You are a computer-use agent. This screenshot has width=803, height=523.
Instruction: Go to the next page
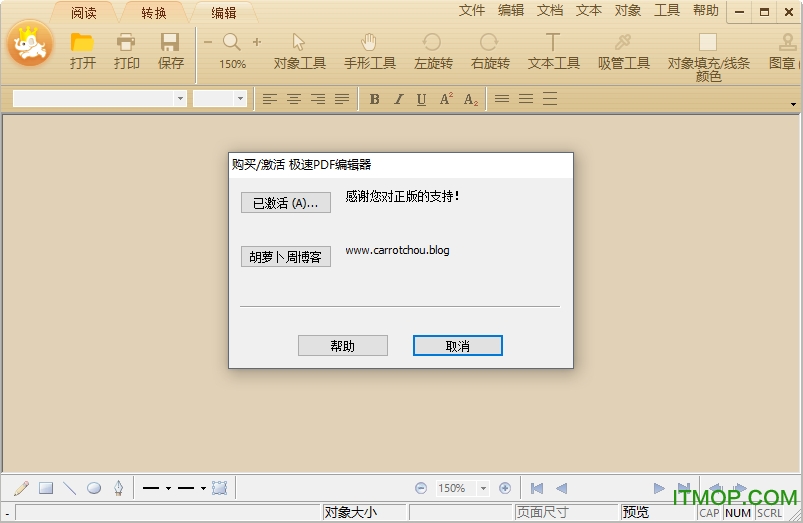pos(659,488)
